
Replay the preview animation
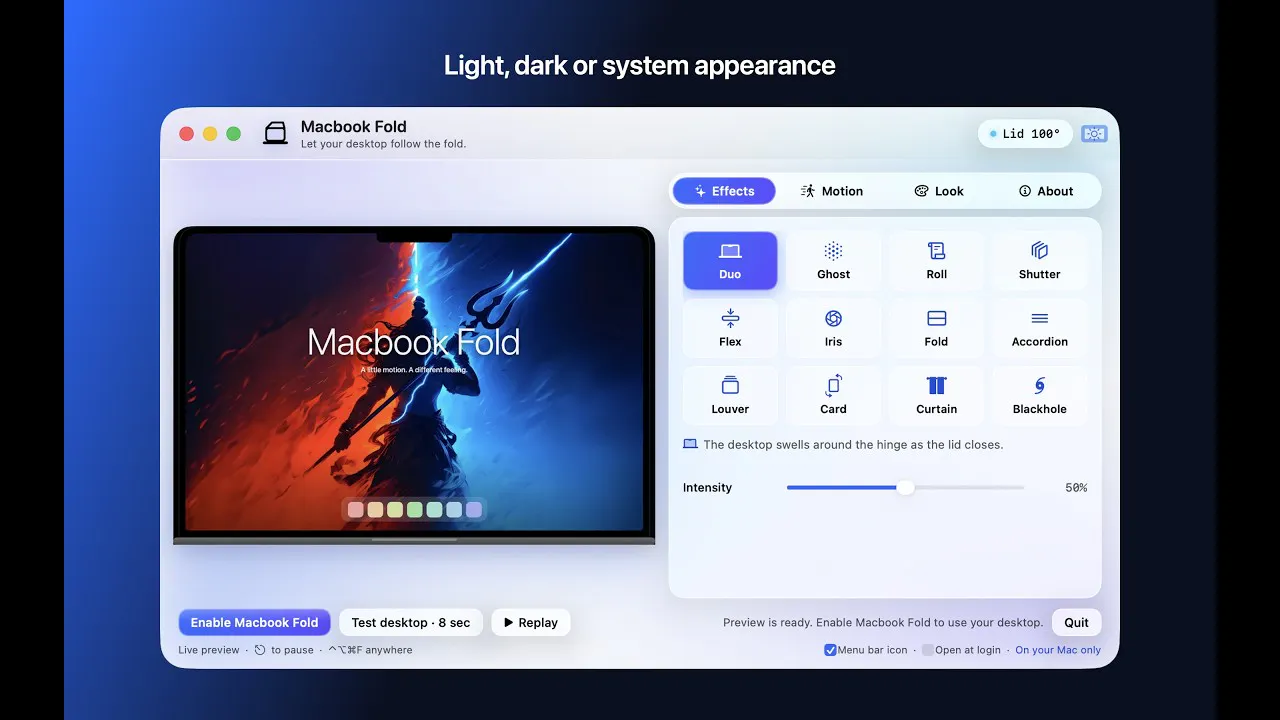coord(531,622)
